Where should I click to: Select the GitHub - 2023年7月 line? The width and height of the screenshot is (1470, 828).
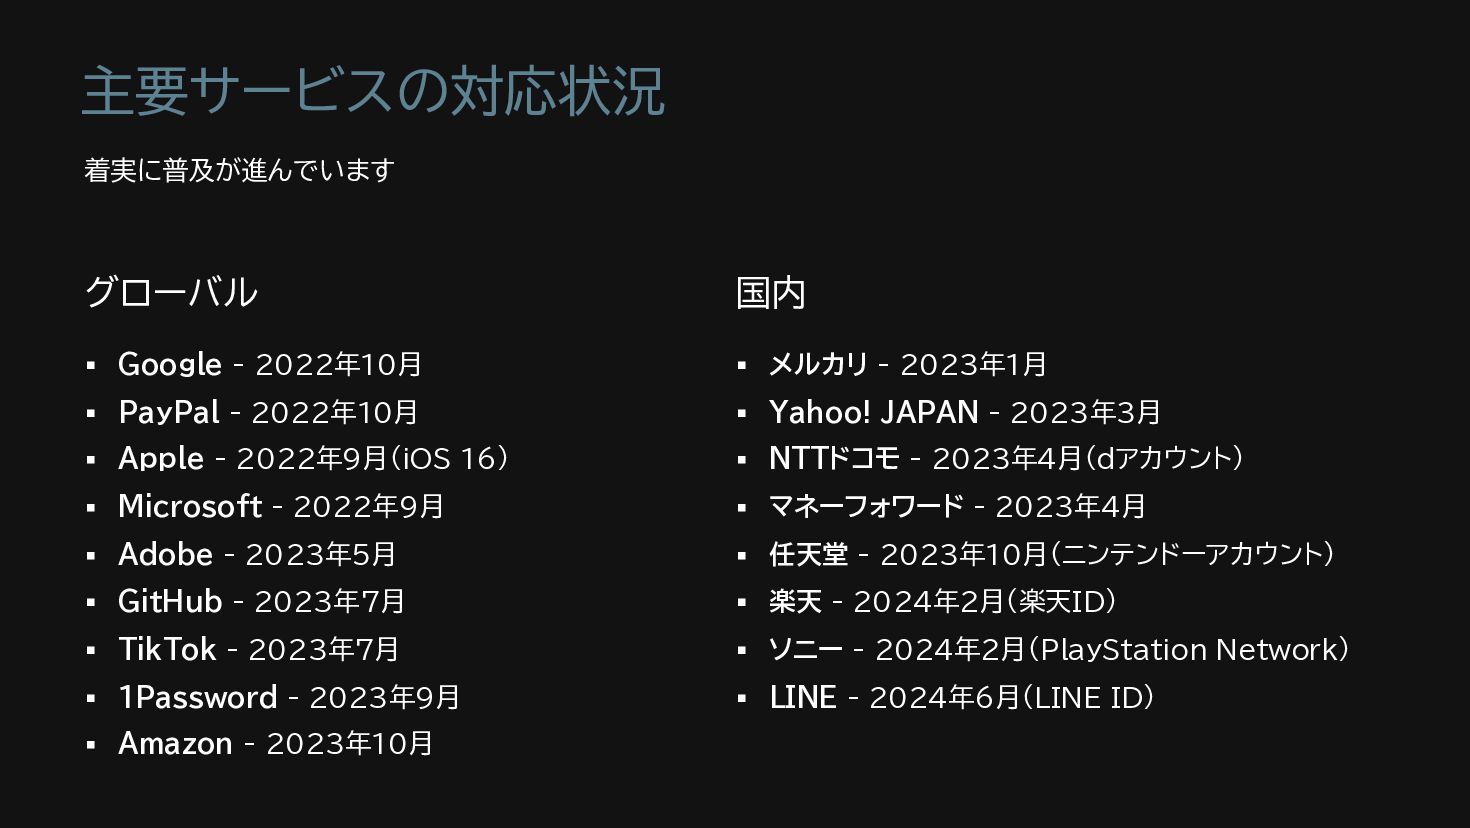click(x=262, y=601)
